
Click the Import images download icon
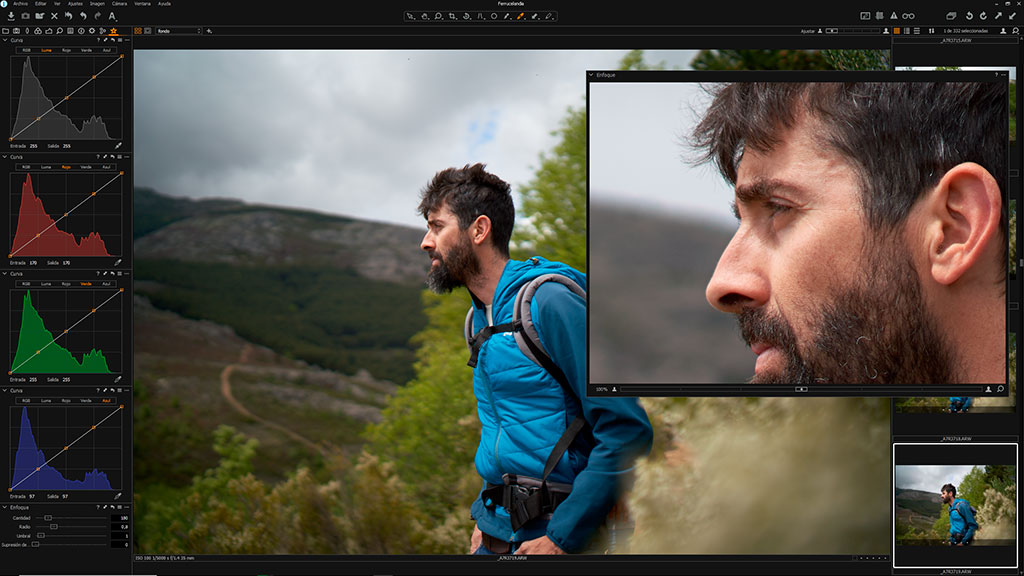[x=11, y=16]
